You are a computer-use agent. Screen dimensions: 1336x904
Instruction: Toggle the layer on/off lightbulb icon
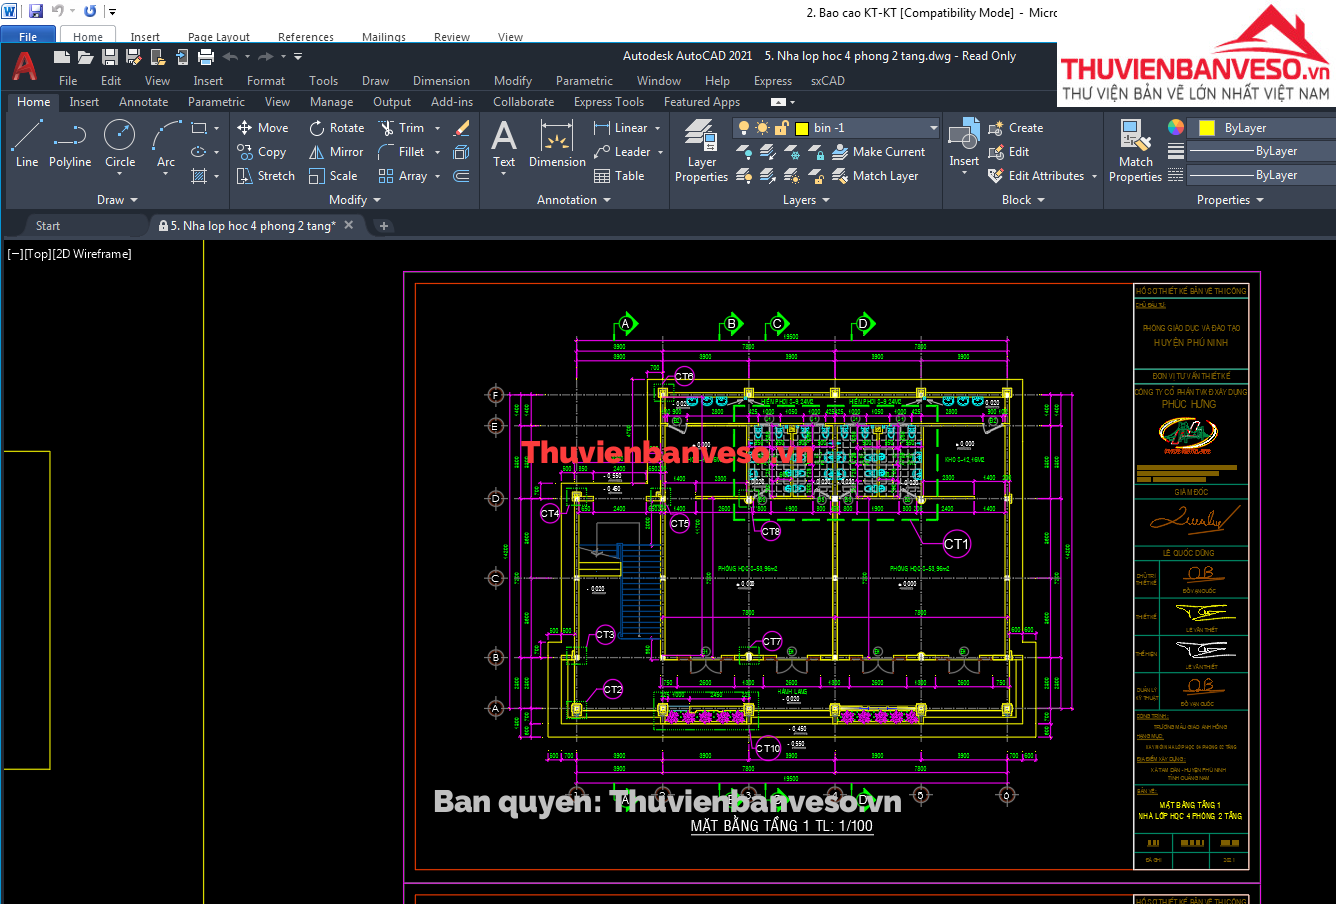[743, 128]
